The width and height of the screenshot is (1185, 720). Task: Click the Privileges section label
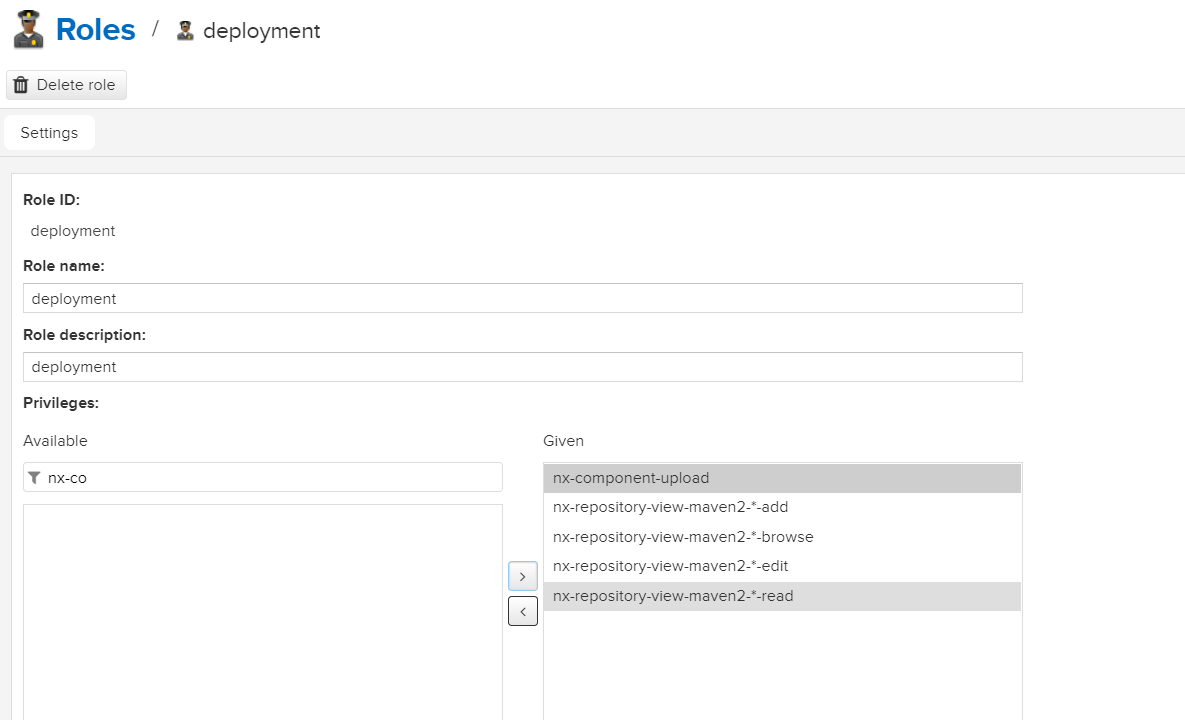click(61, 403)
